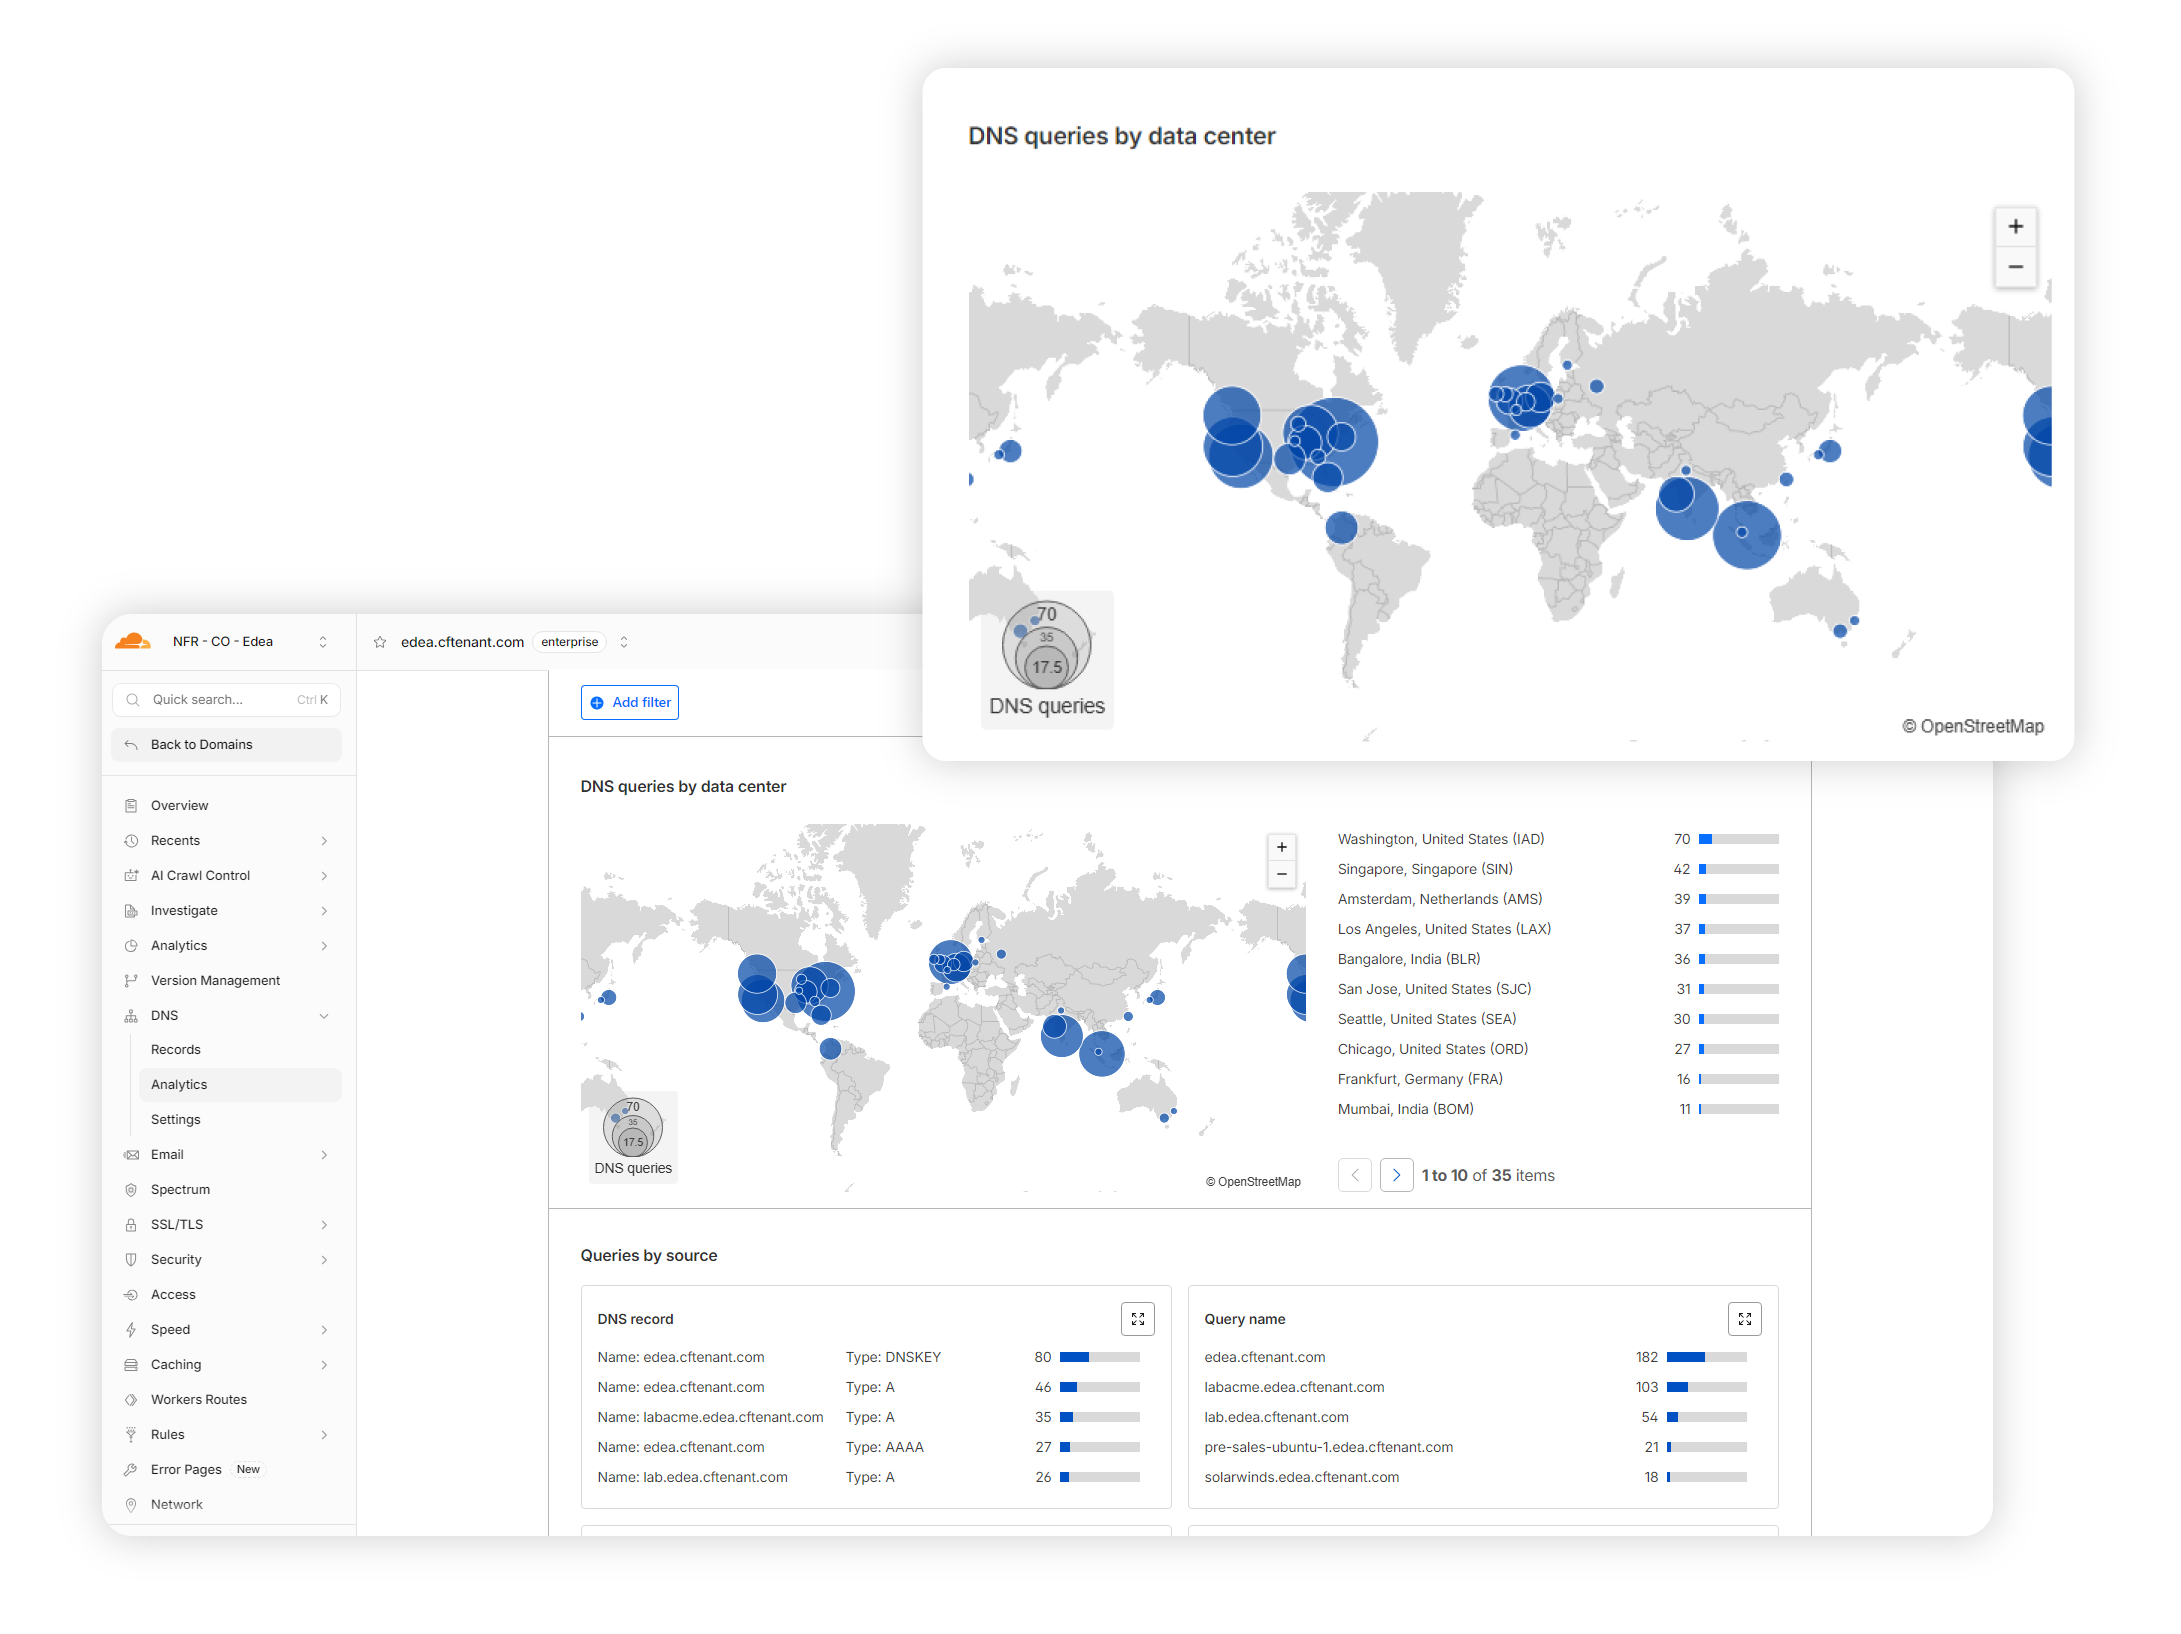Click the Access icon in sidebar
This screenshot has height=1634, width=2181.
[x=131, y=1294]
